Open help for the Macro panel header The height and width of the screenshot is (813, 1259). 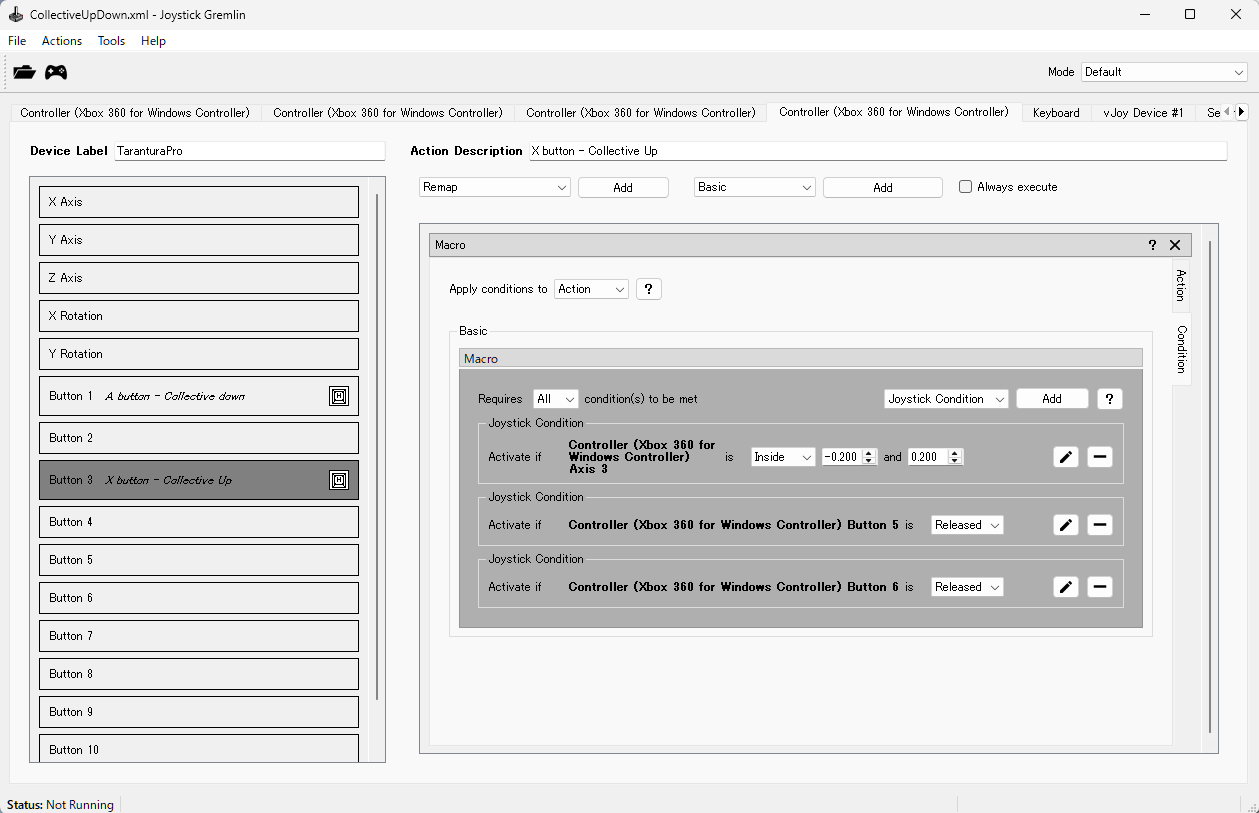[1152, 245]
